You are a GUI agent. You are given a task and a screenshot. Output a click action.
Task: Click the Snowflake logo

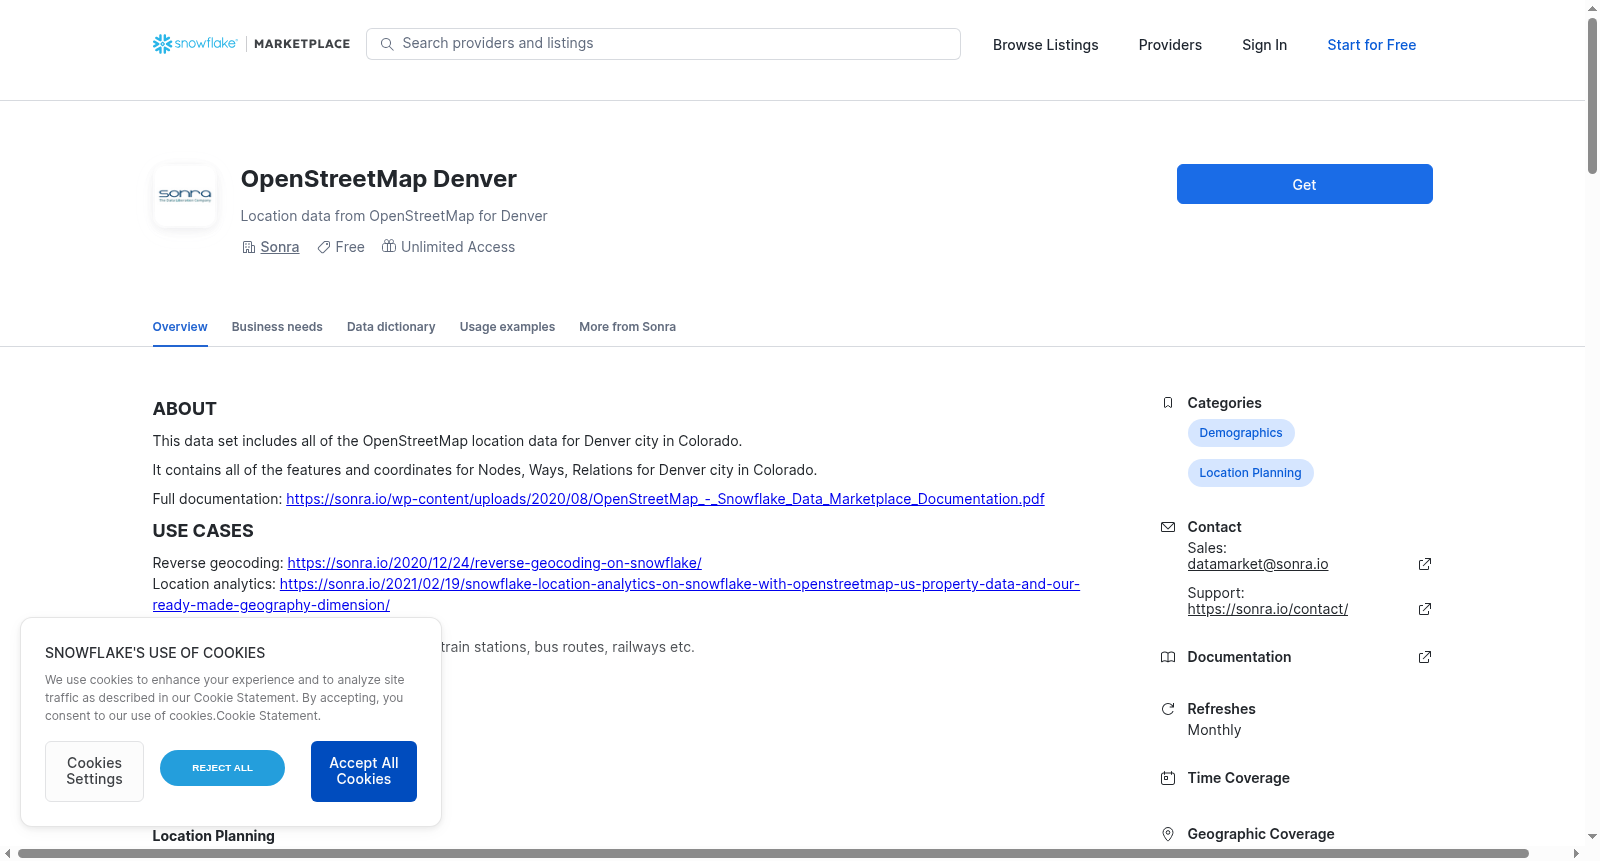click(x=195, y=44)
